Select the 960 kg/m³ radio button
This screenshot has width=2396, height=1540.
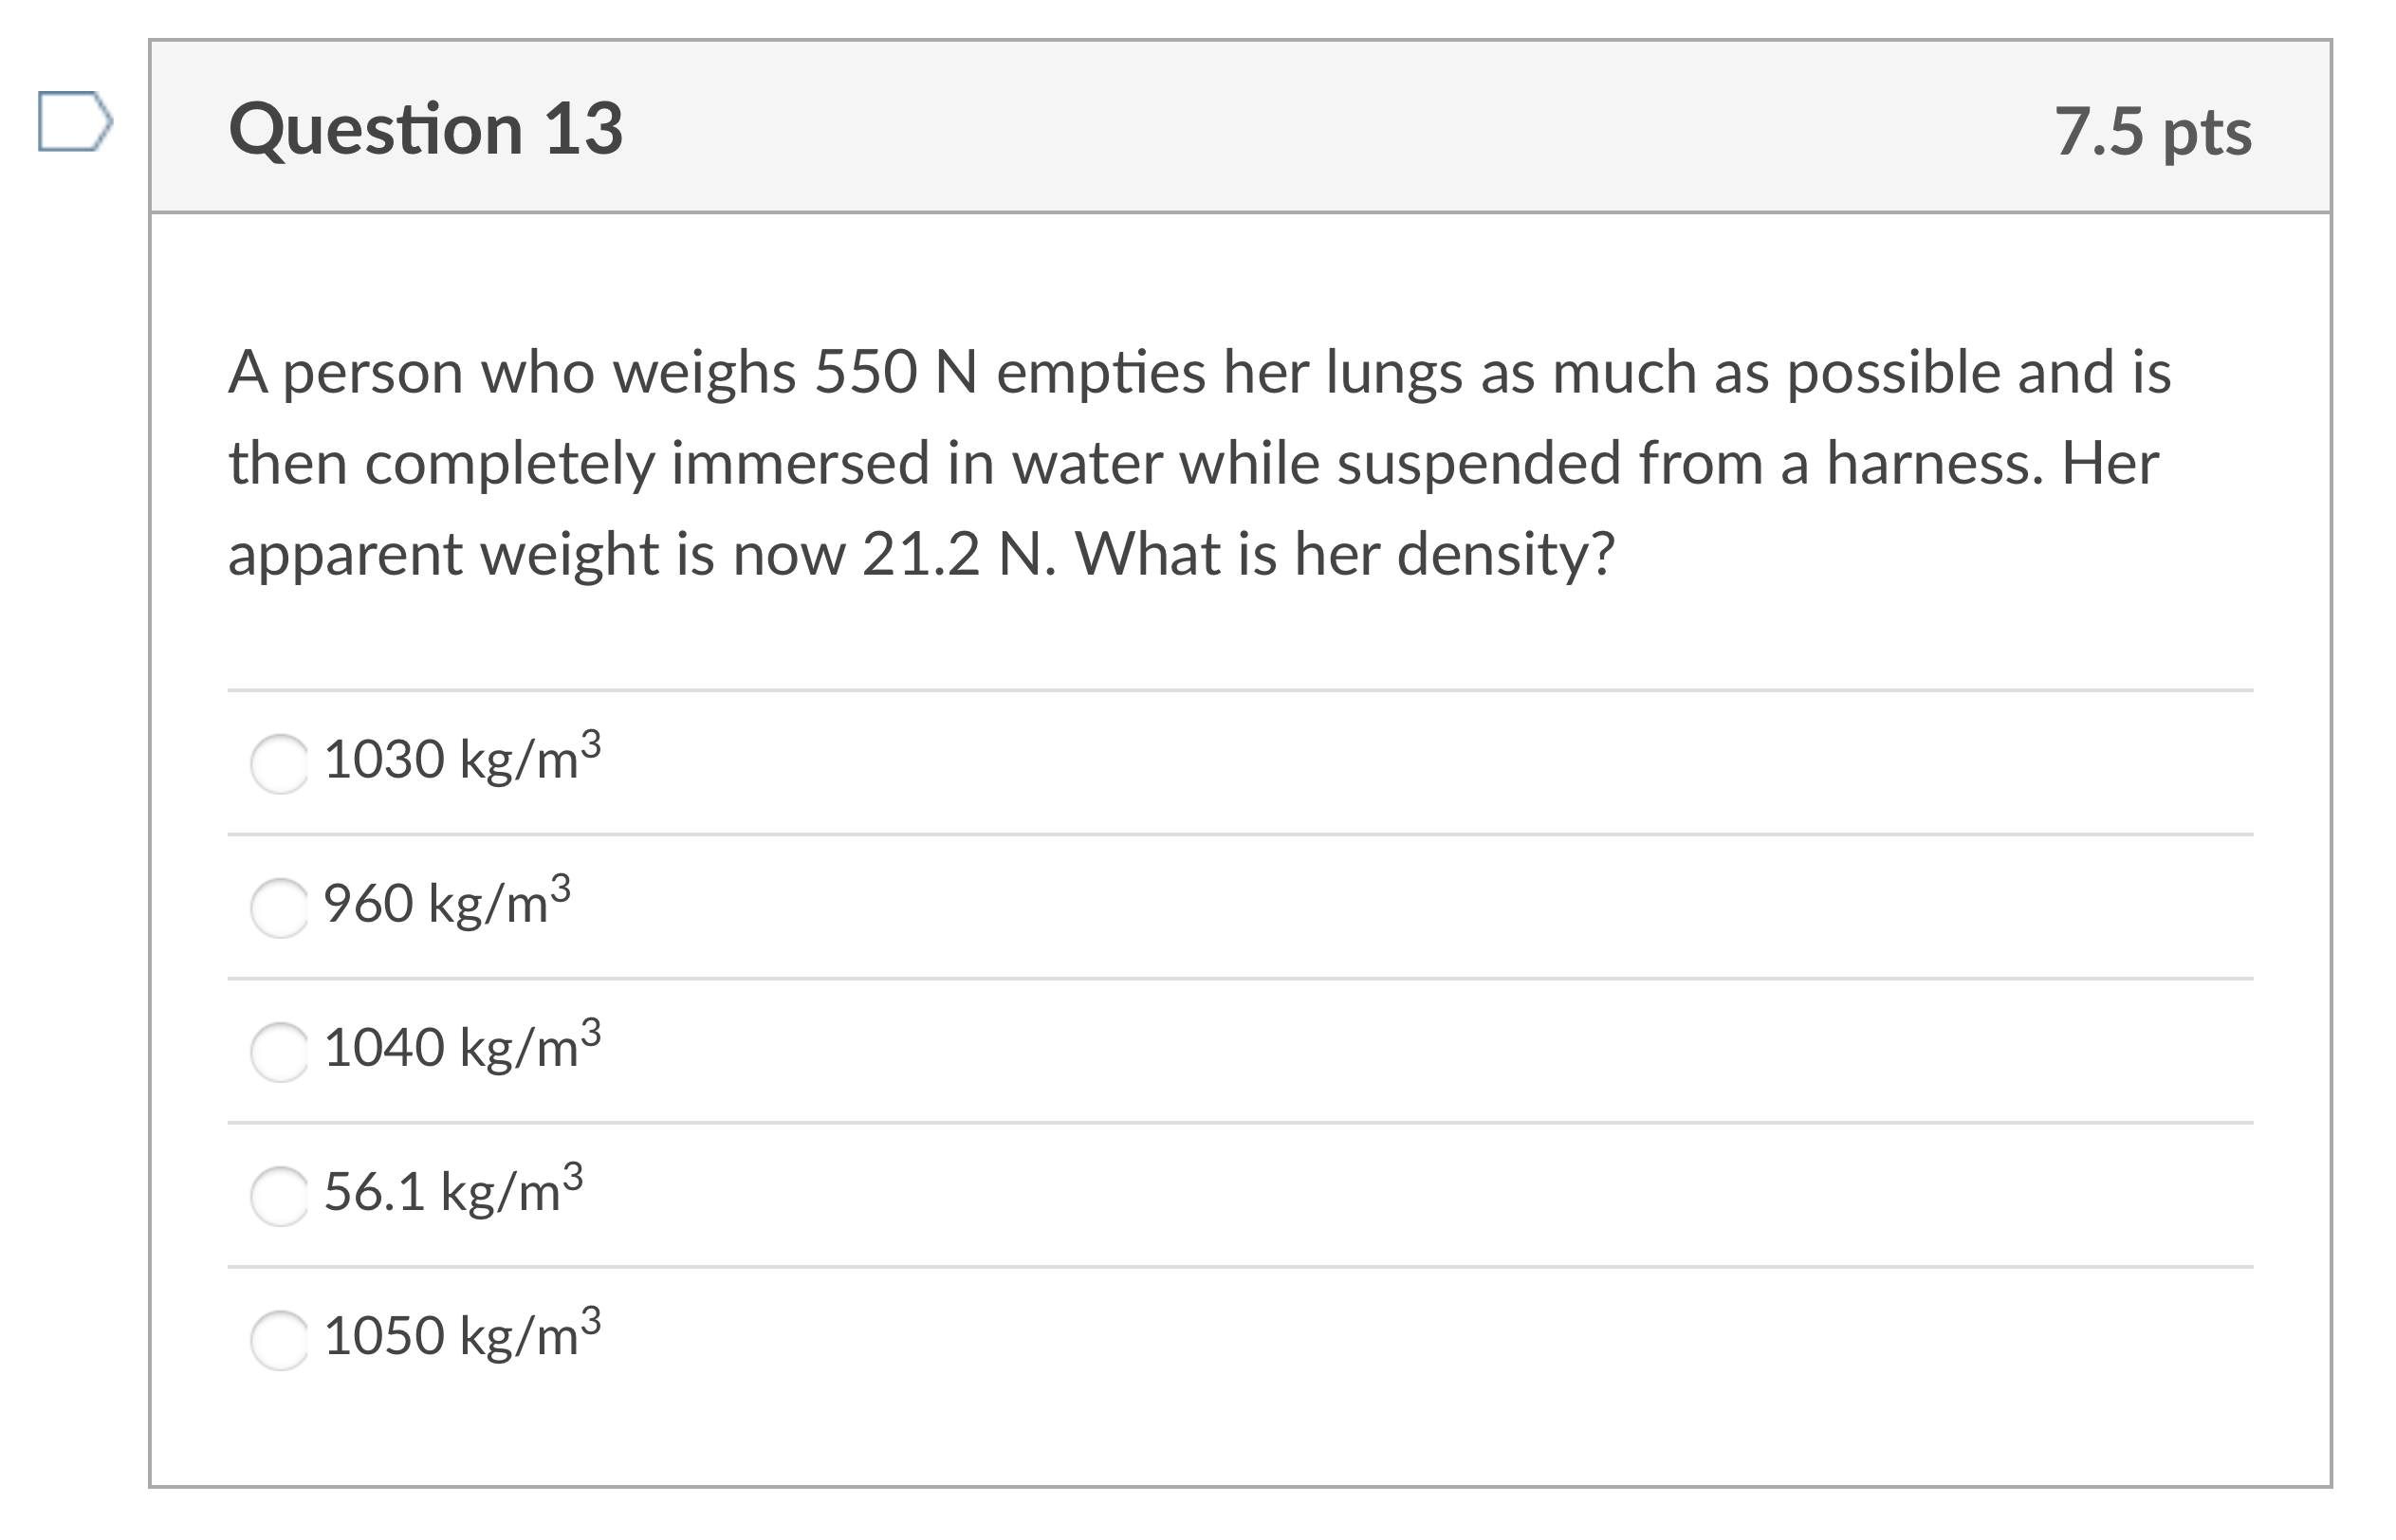pos(281,908)
